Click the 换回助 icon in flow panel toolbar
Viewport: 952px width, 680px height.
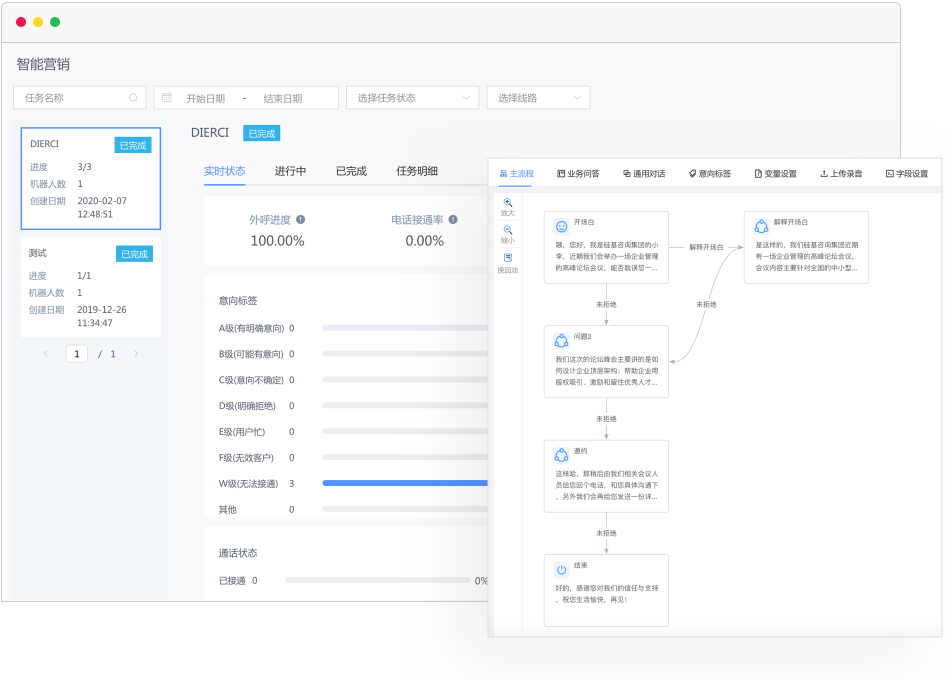coord(508,258)
